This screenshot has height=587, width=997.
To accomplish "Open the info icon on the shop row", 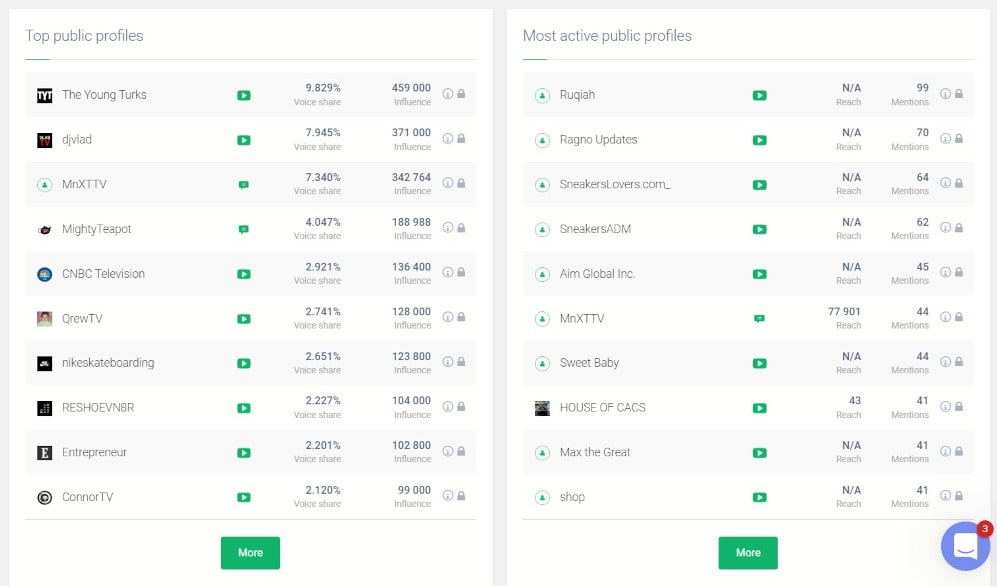I will pos(945,497).
